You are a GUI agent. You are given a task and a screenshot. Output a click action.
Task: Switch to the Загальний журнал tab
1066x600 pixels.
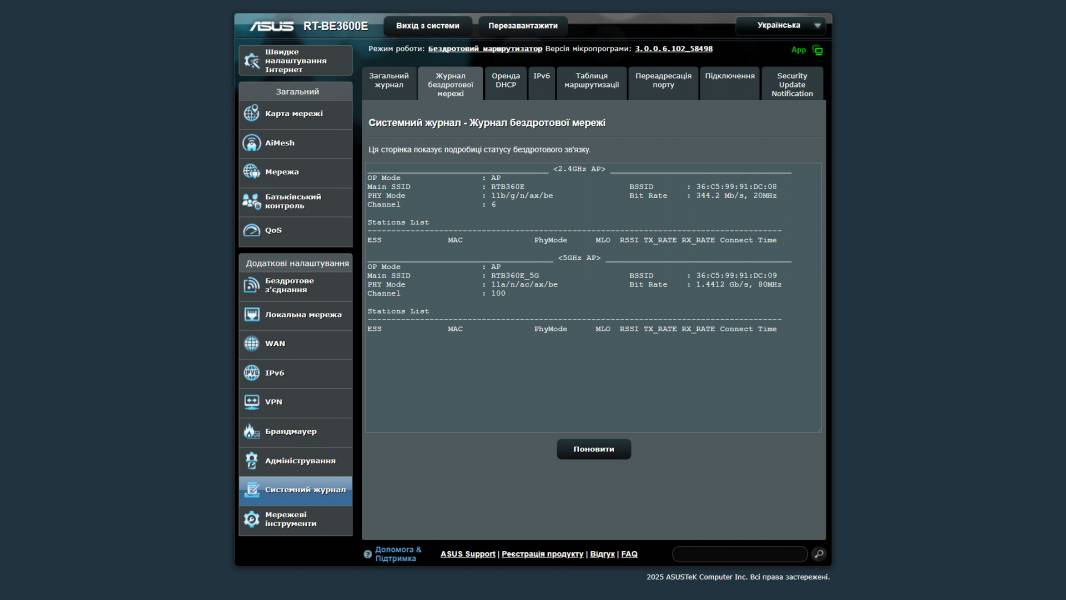click(x=389, y=84)
